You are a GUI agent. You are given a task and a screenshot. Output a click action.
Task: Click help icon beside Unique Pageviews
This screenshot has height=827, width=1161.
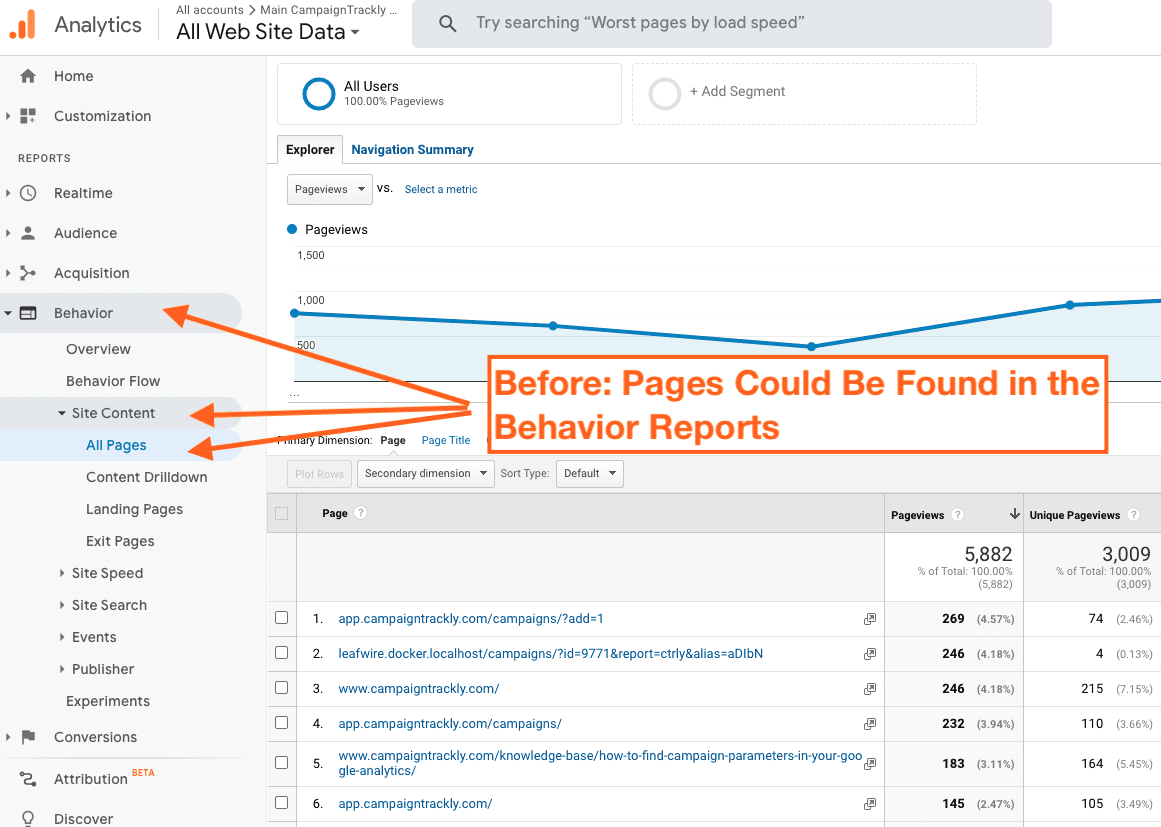1134,515
